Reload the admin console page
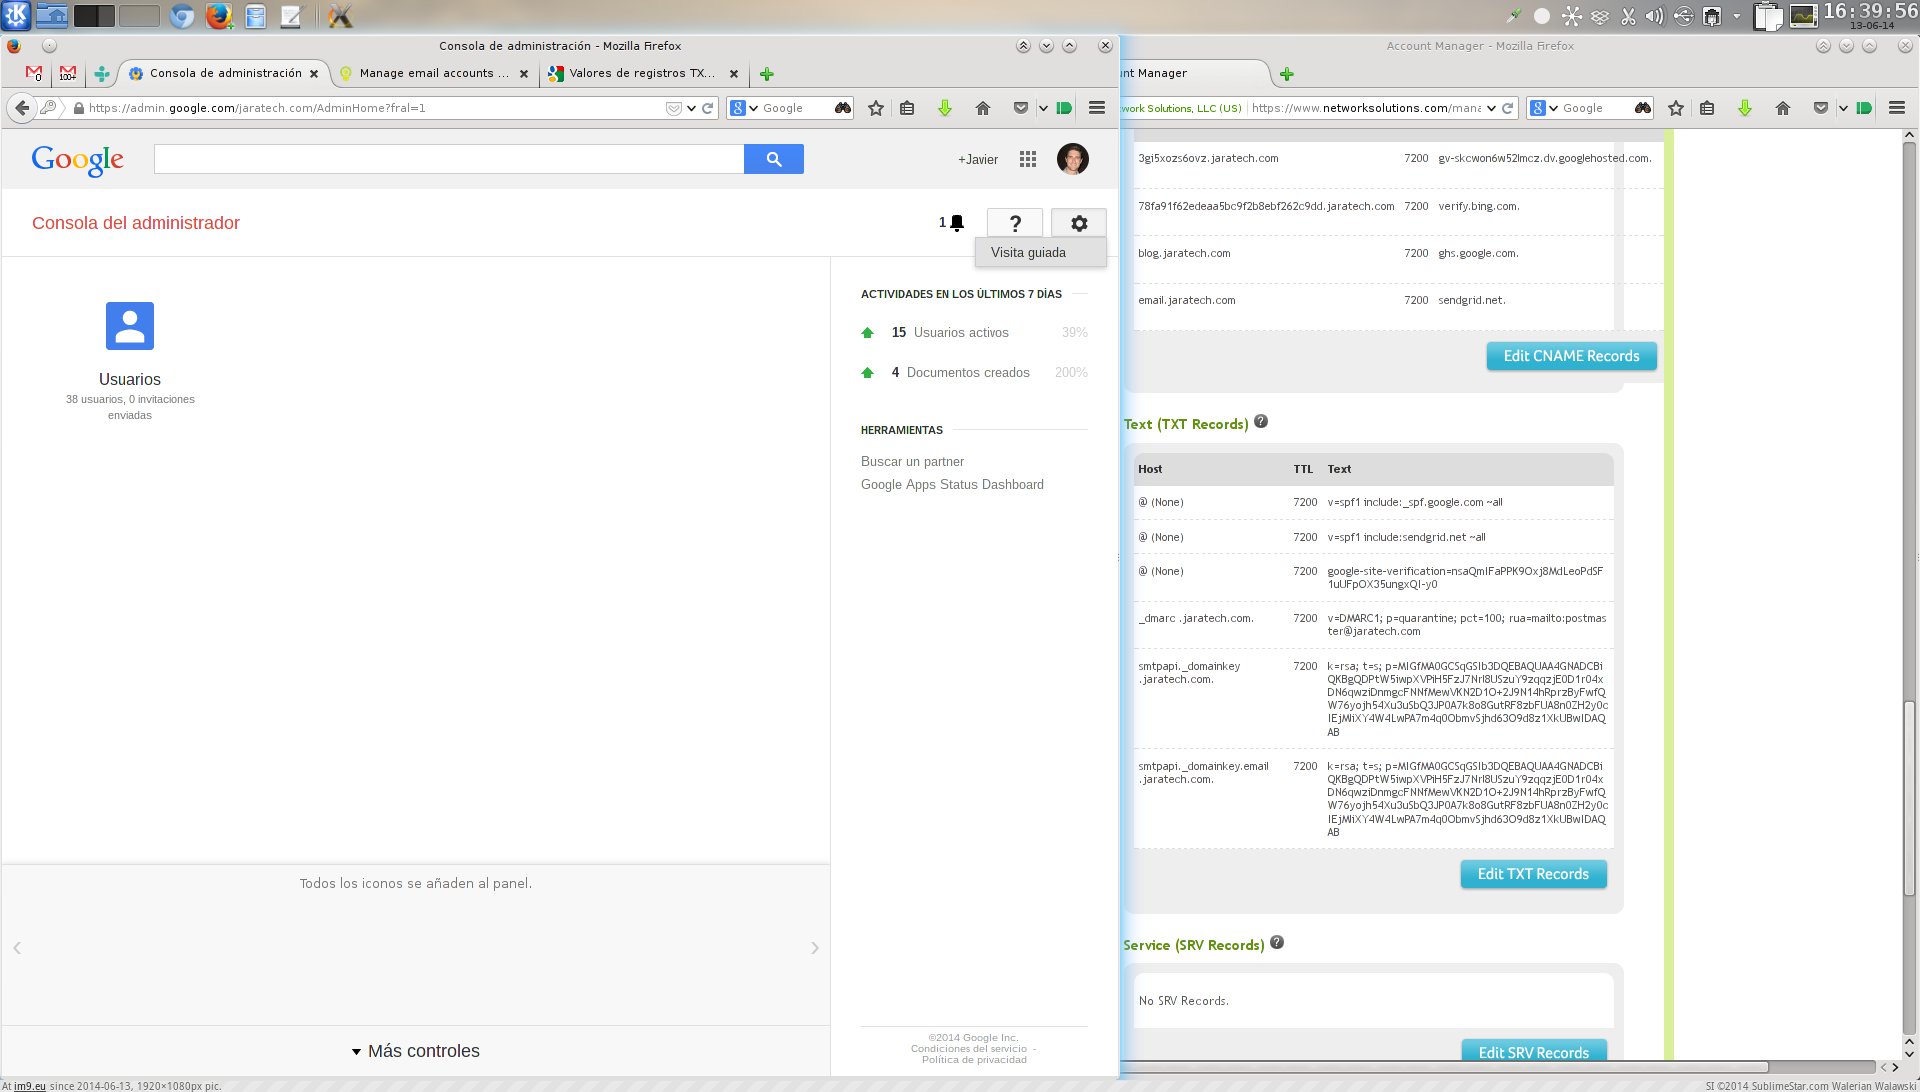1920x1092 pixels. (x=708, y=108)
